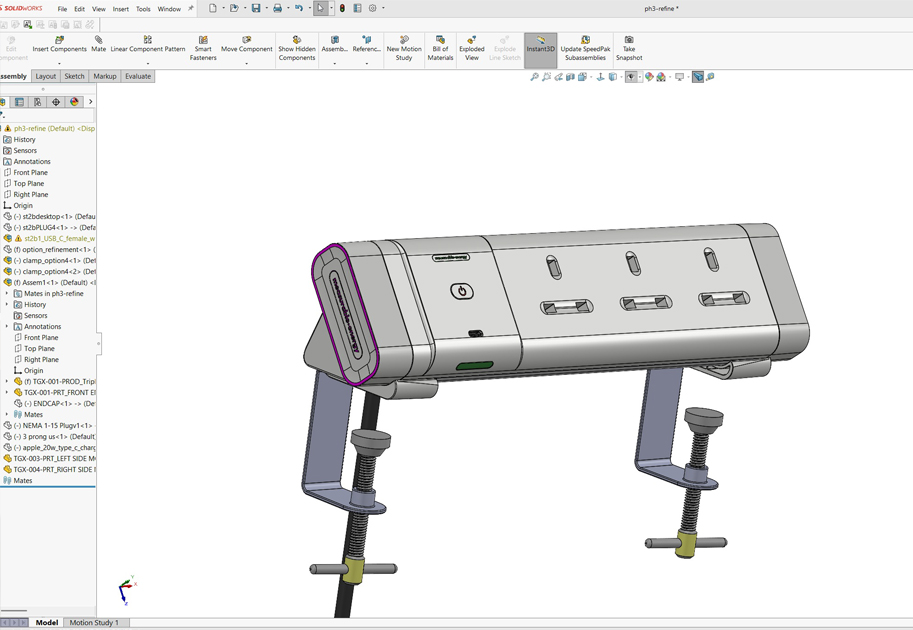Open the Edit Appearance color ball
Image resolution: width=913 pixels, height=630 pixels.
coord(649,77)
